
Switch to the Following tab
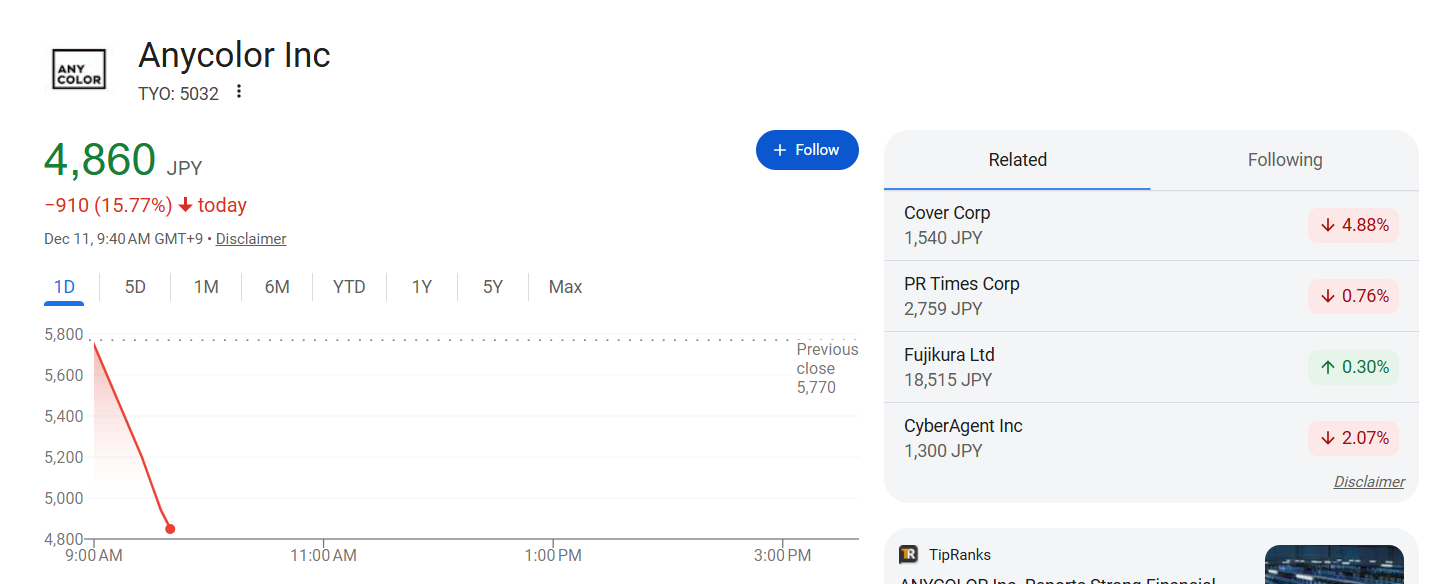coord(1285,160)
